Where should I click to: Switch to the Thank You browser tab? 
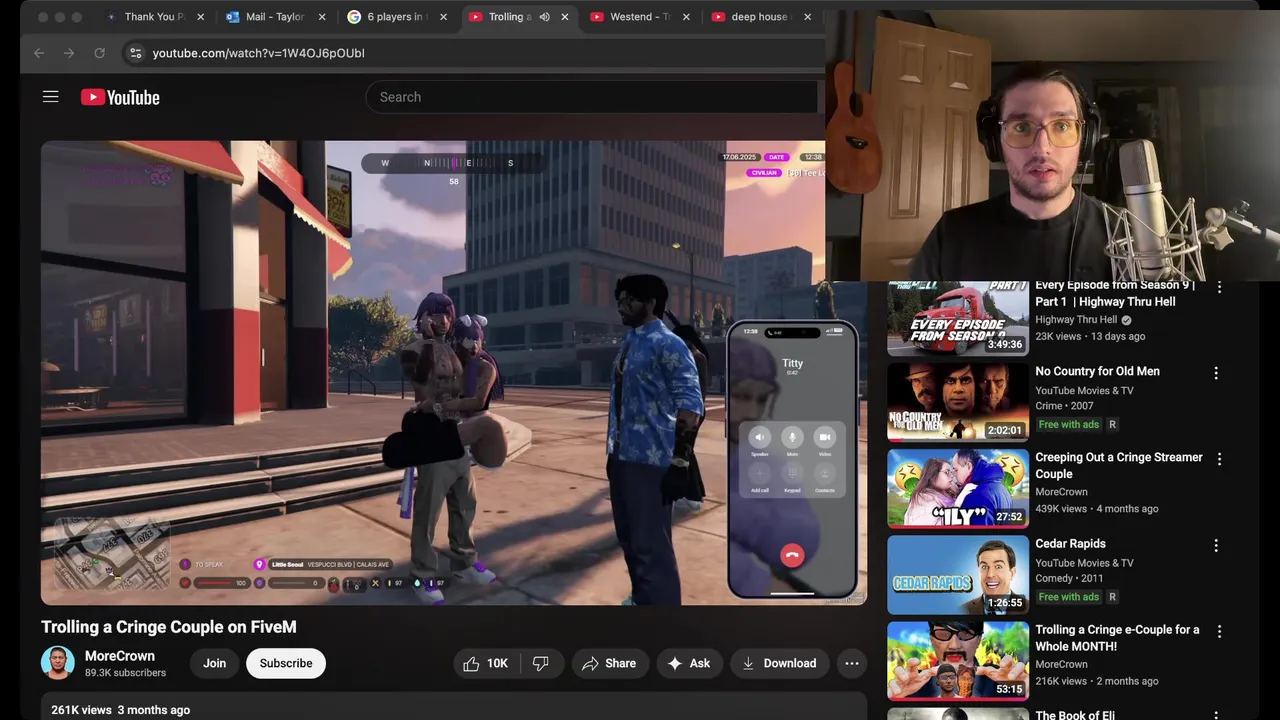click(x=155, y=17)
